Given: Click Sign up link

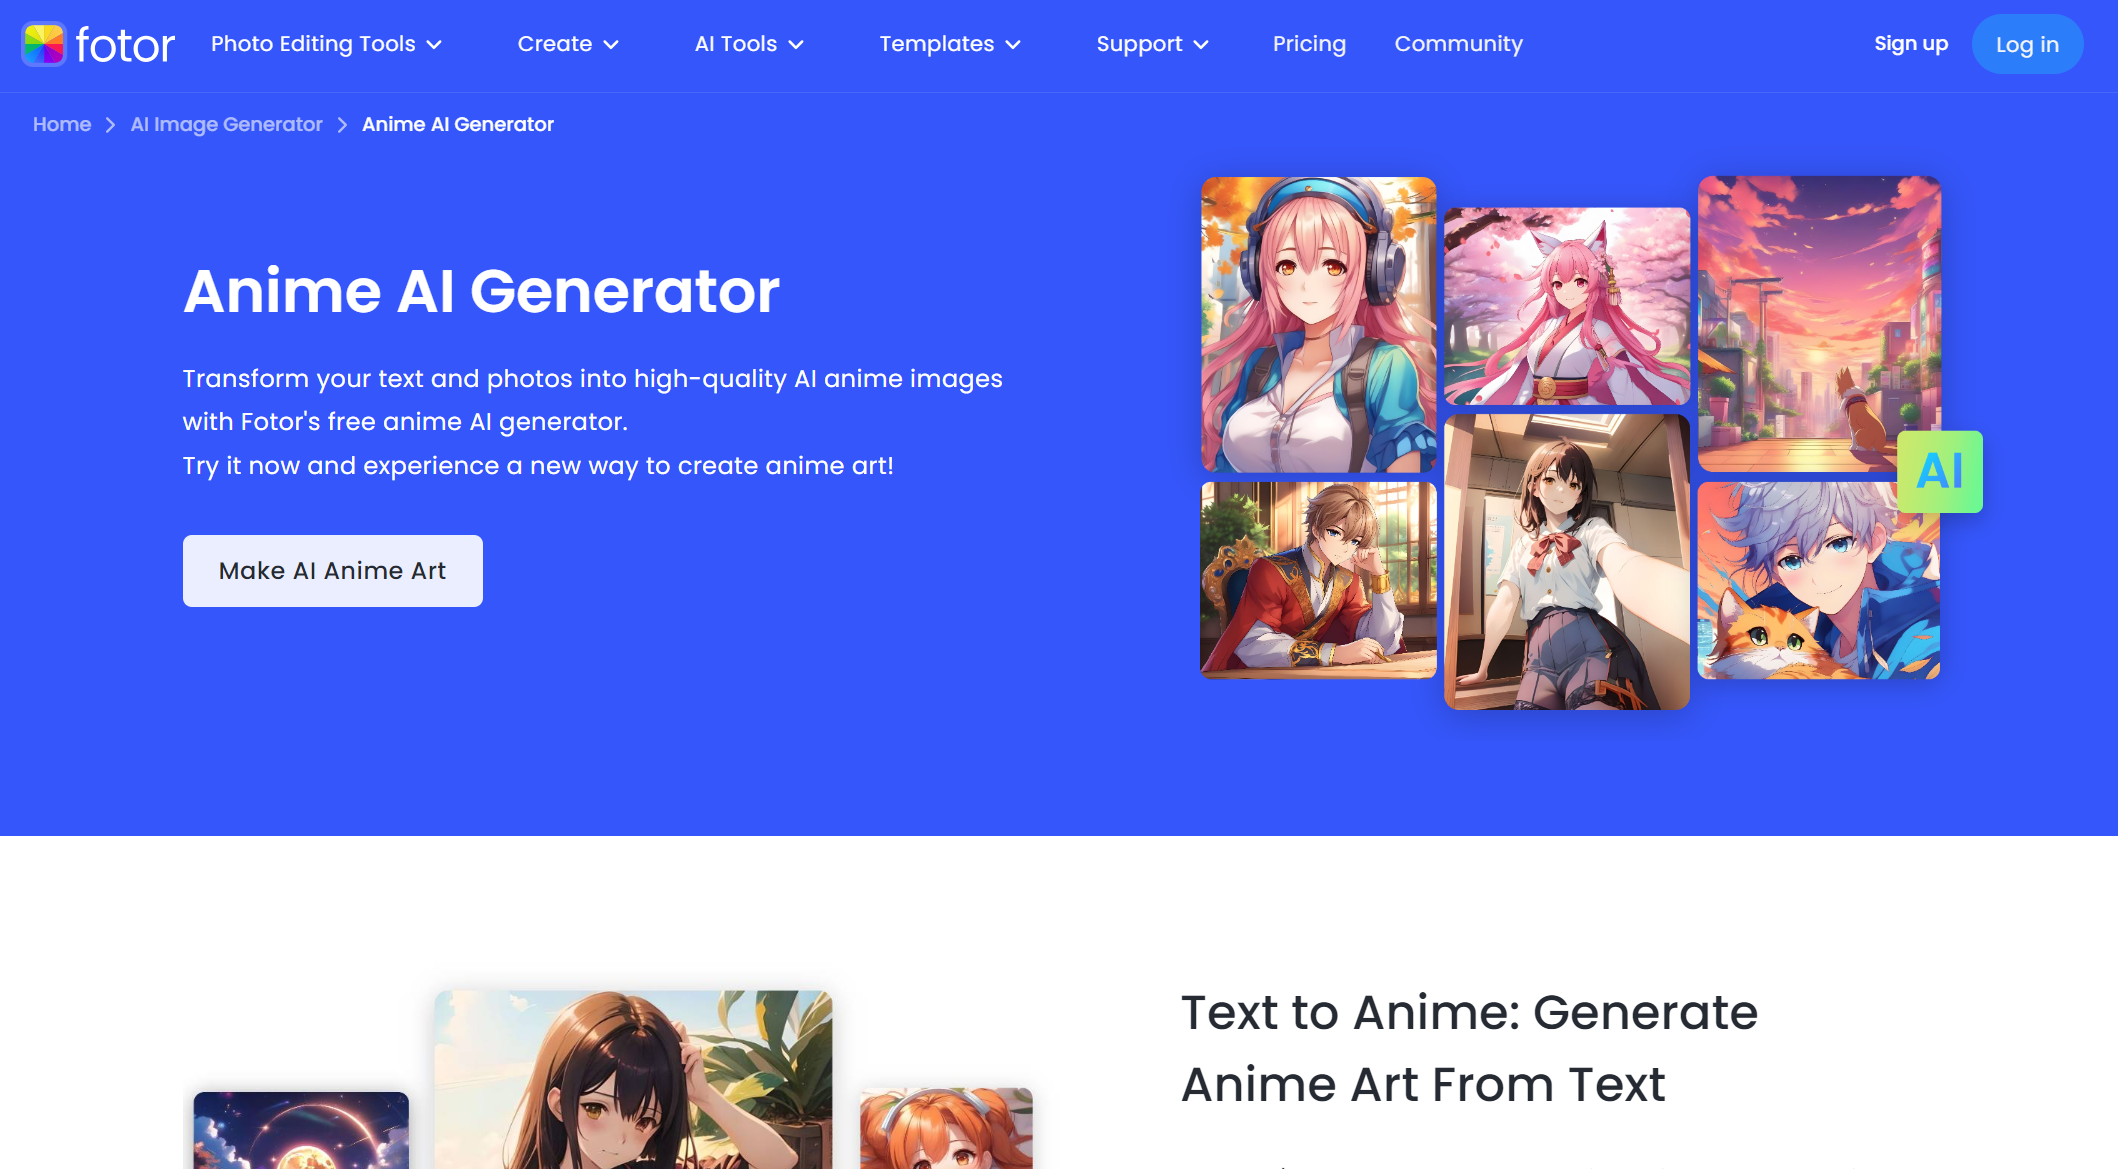Looking at the screenshot, I should coord(1911,45).
